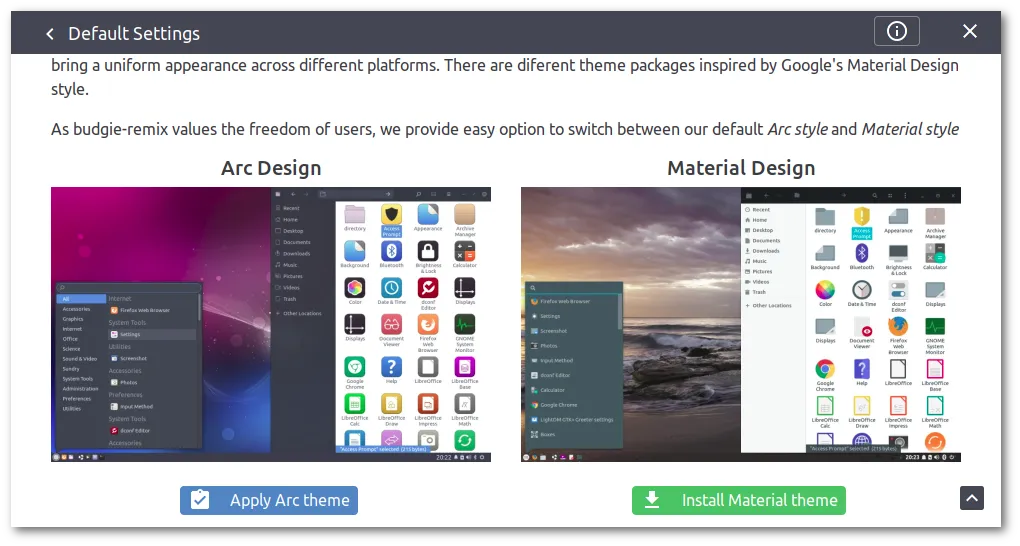Go back using the Default Settings arrow
Screen dimensions: 1020x546
click(x=50, y=33)
